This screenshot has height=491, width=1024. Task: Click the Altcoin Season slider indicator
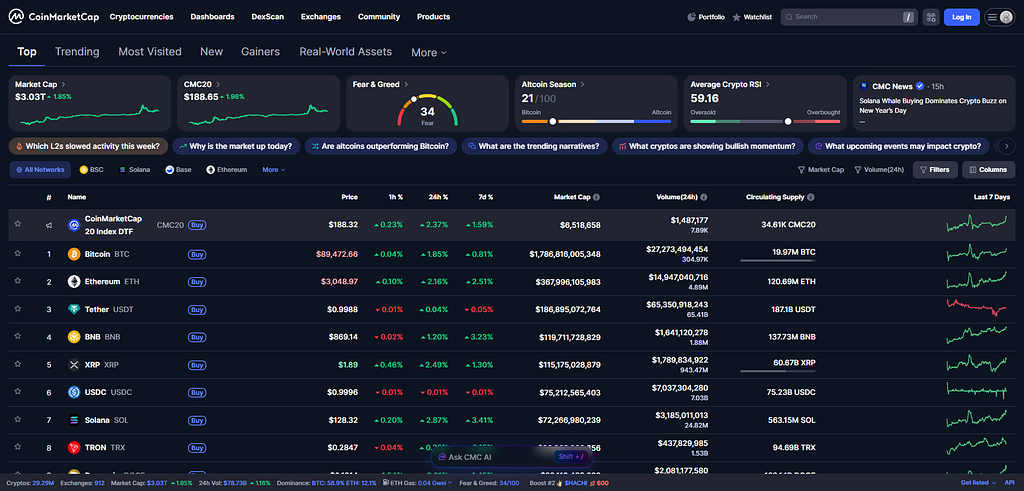tap(552, 121)
